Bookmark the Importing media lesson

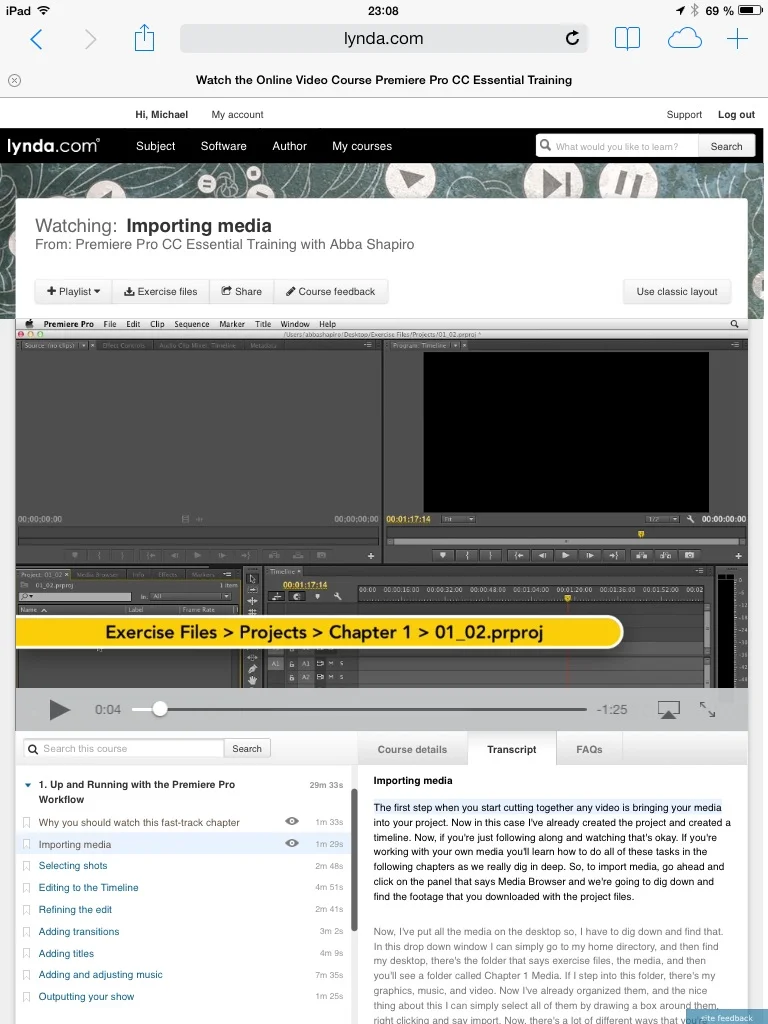[26, 844]
